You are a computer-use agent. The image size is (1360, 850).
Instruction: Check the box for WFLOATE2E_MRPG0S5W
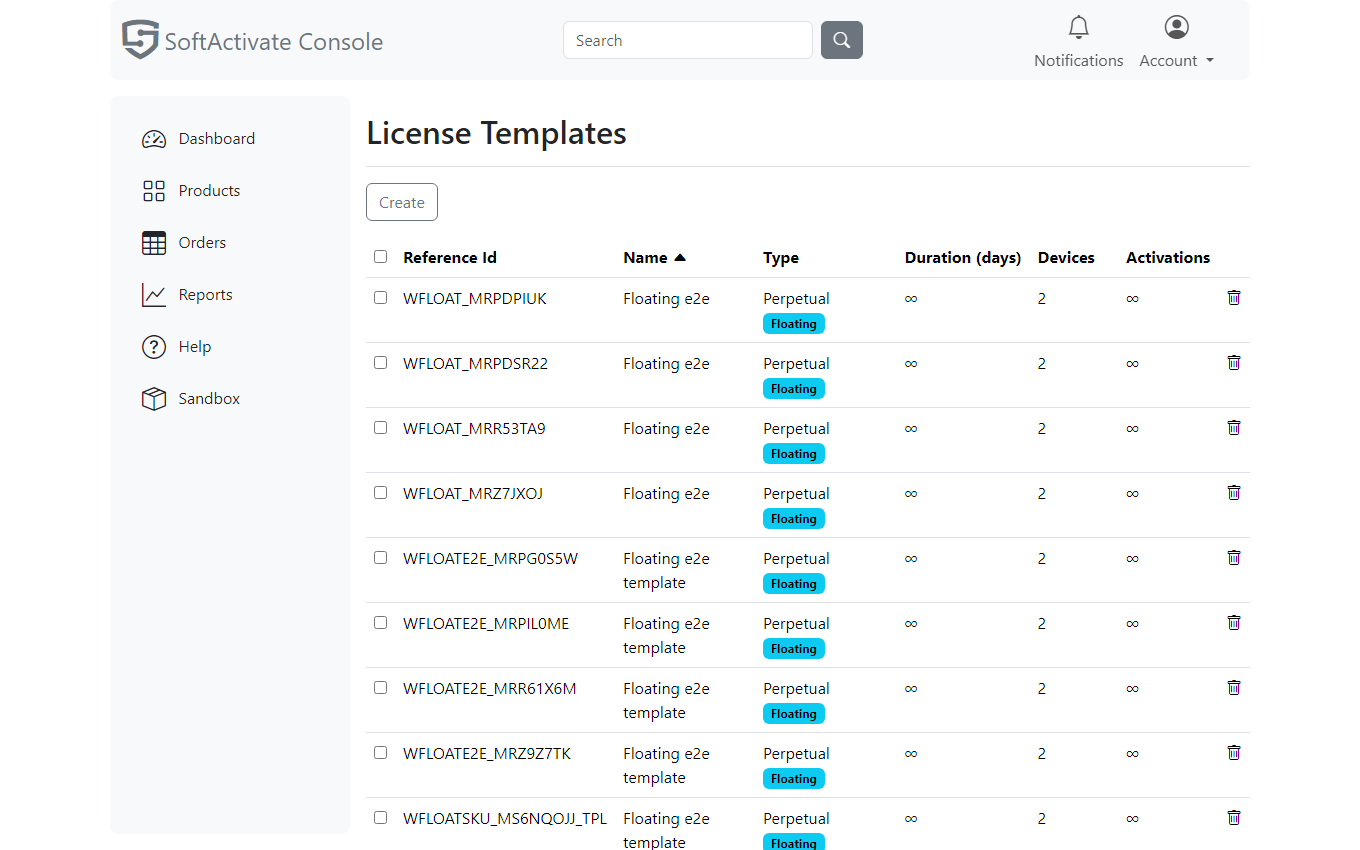click(x=380, y=558)
